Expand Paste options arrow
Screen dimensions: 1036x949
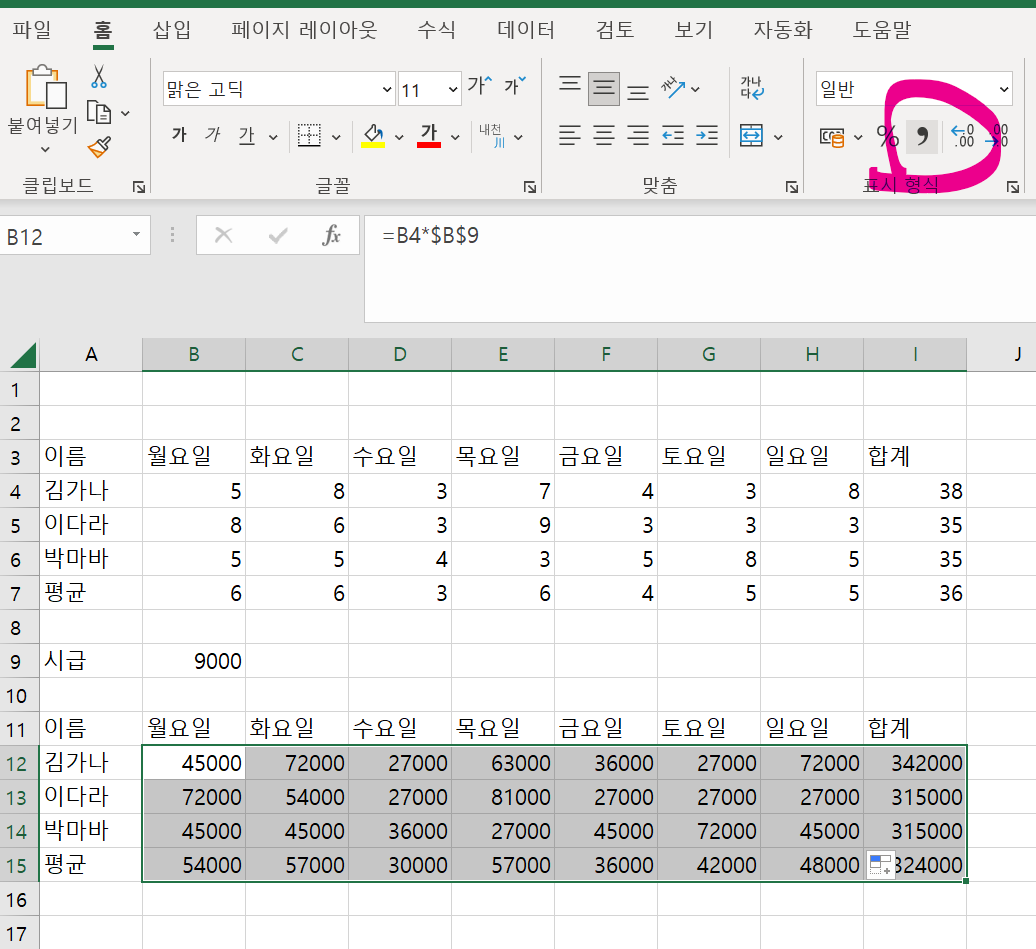tap(45, 149)
